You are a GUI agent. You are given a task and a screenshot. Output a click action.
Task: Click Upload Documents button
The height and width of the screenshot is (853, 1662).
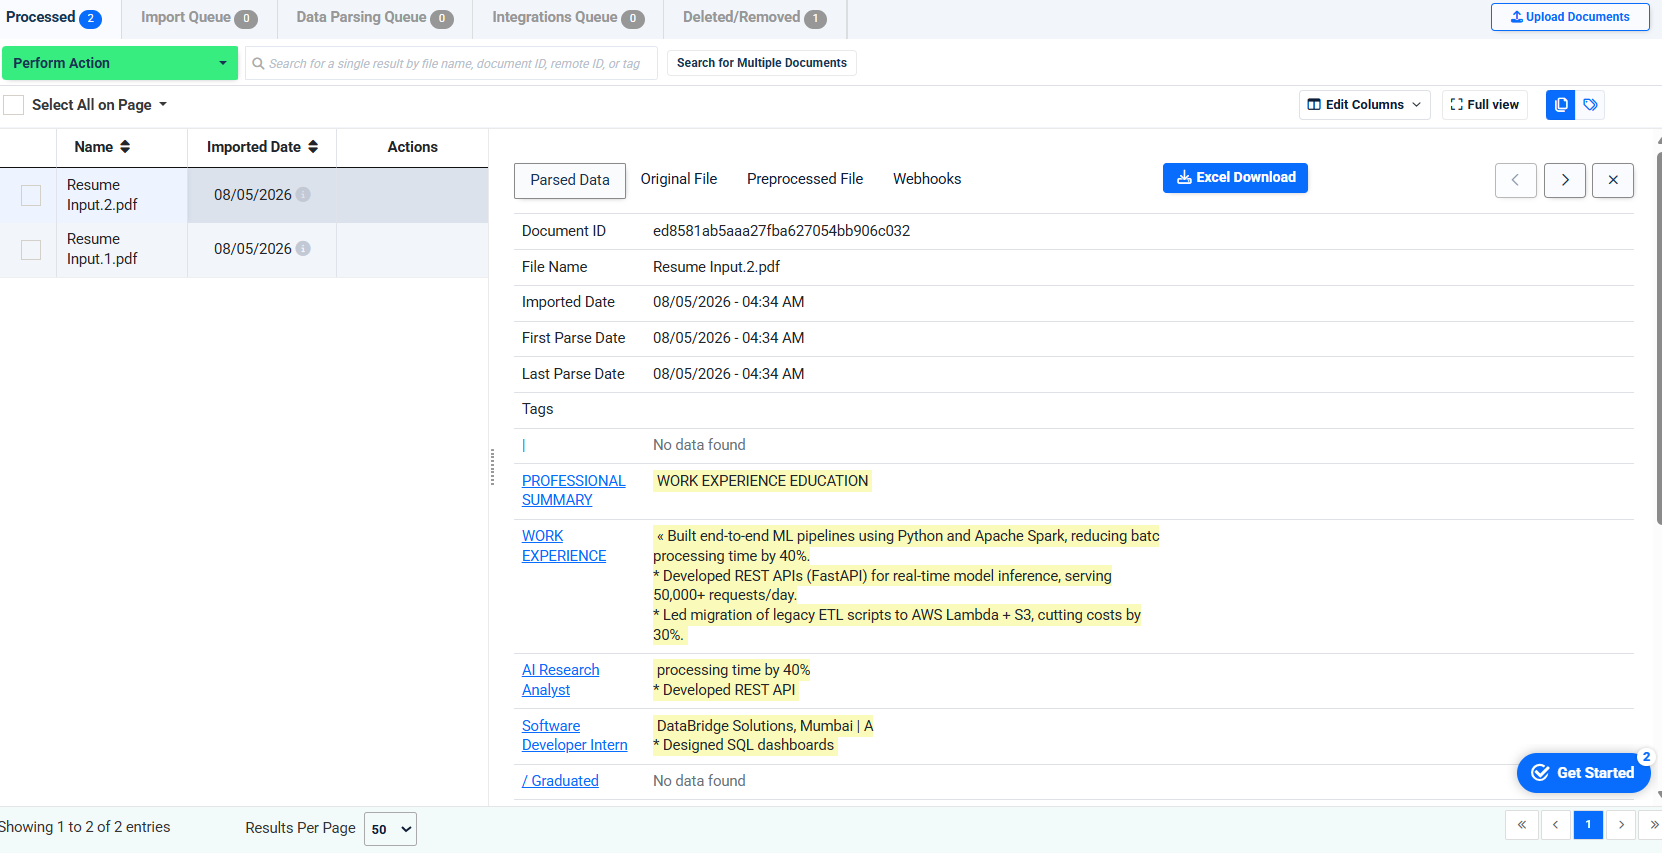point(1570,17)
